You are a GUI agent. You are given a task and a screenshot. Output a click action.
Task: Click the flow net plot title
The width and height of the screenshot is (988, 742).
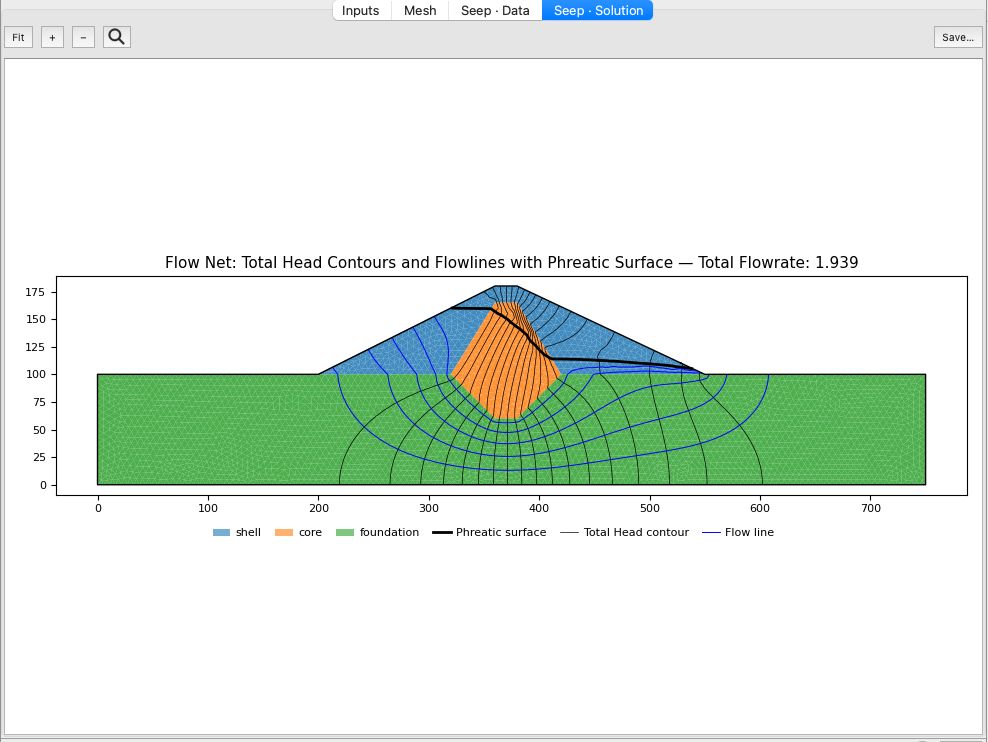512,263
